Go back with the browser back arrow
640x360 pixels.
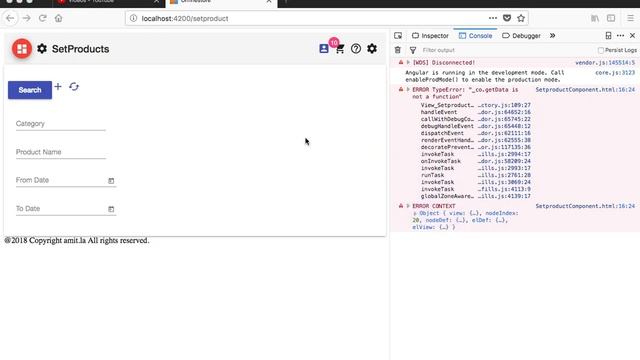click(x=10, y=18)
